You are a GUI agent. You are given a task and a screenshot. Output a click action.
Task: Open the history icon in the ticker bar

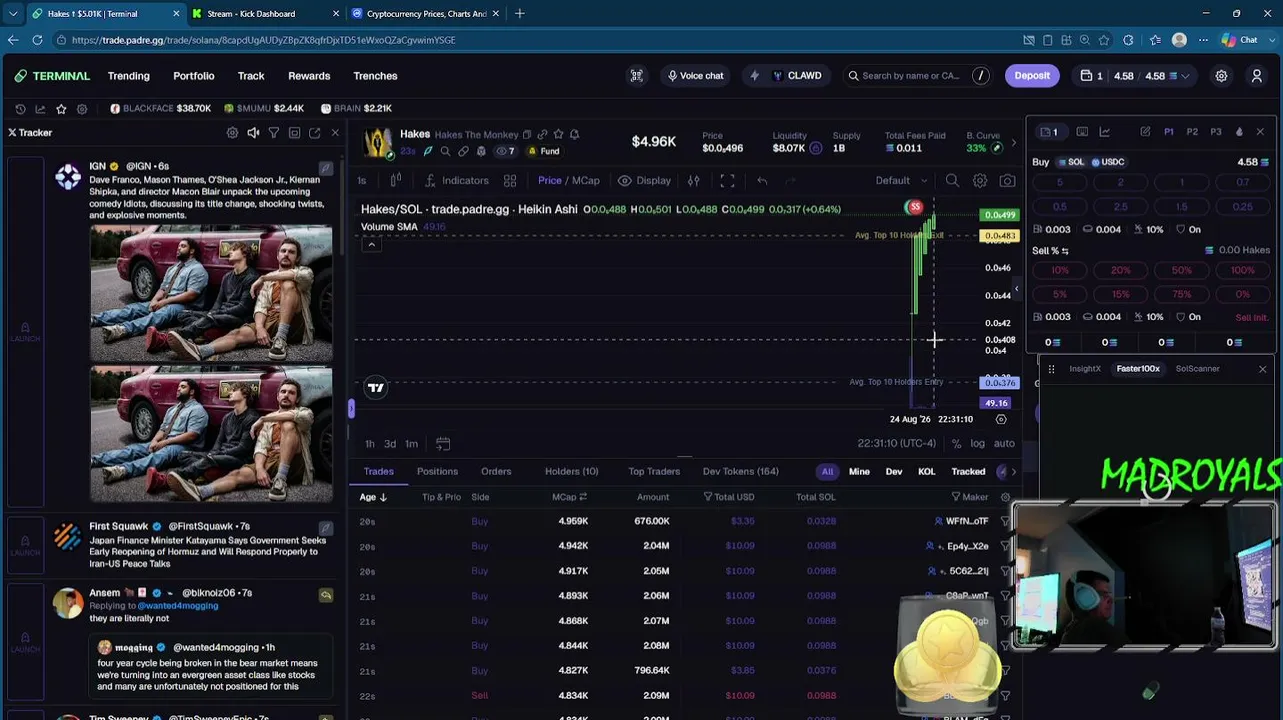tap(20, 108)
